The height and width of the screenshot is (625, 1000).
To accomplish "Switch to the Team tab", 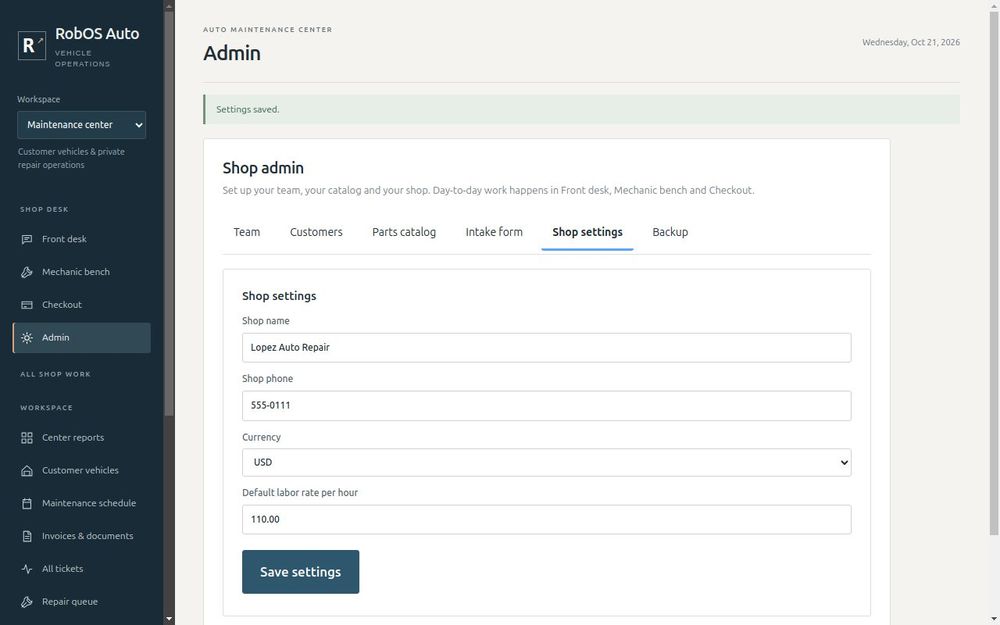I will pyautogui.click(x=247, y=232).
